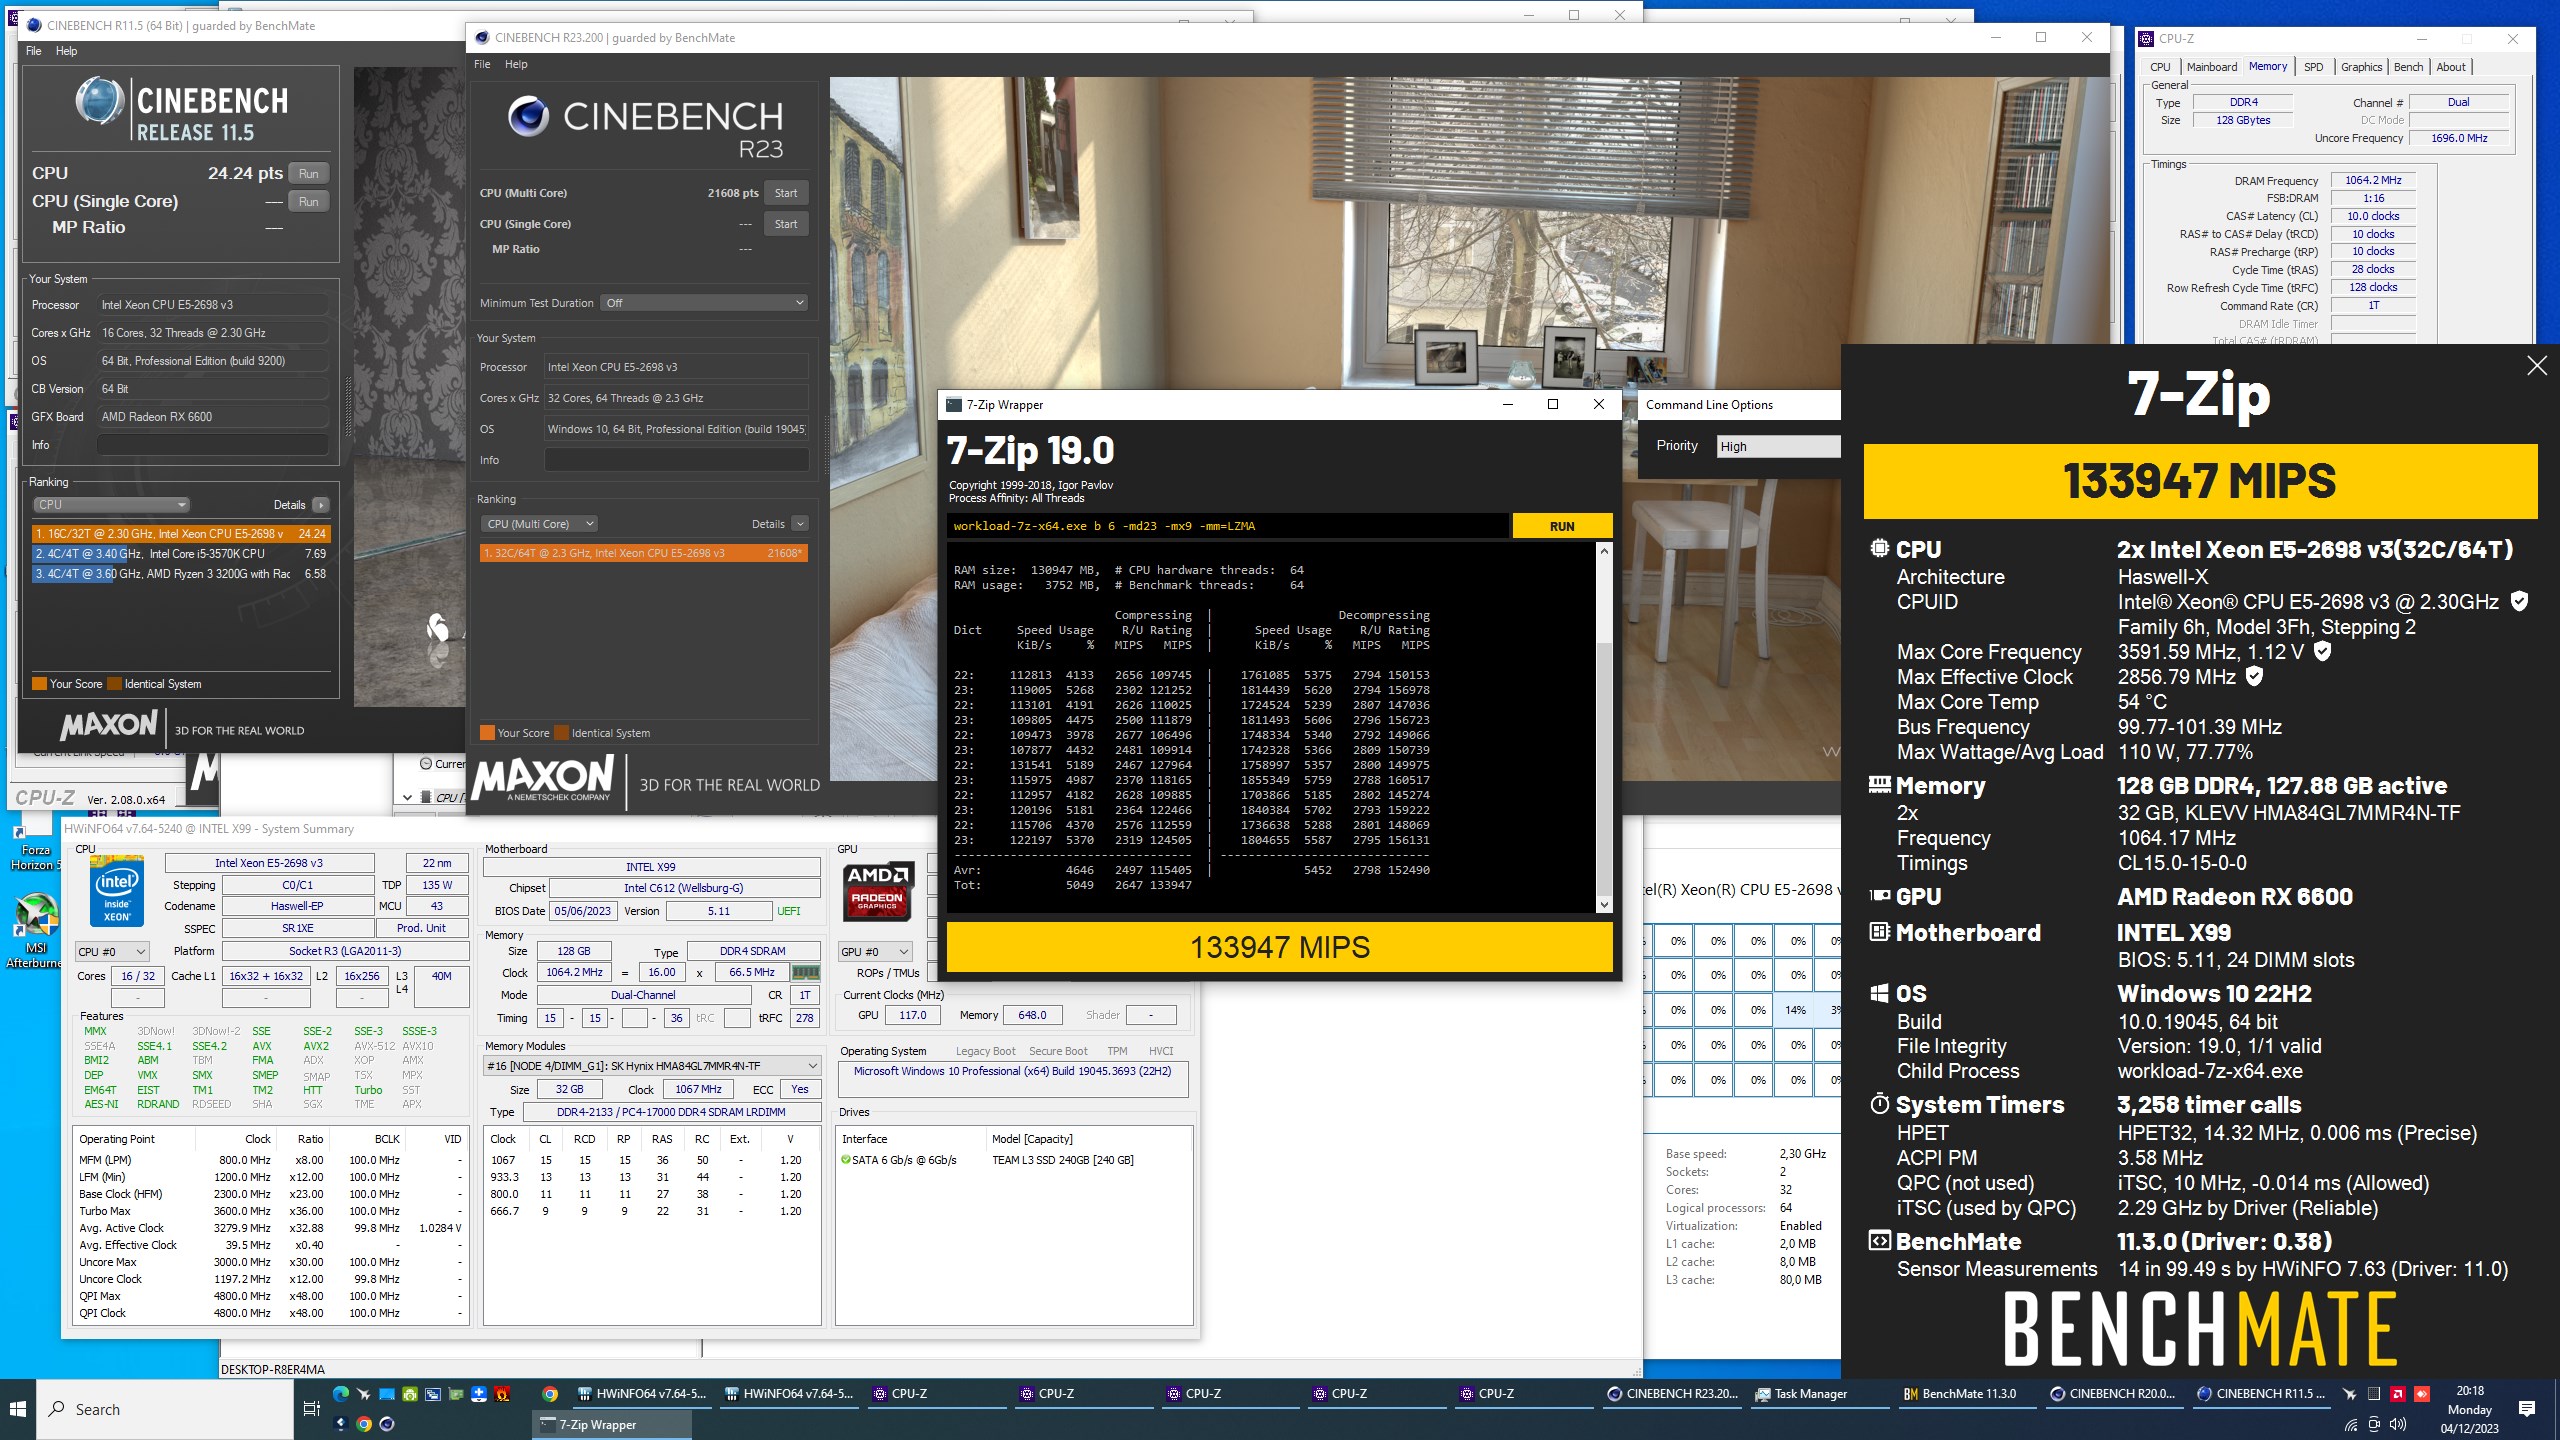2560x1440 pixels.
Task: Close the BenchMate 7-Zip result overlay
Action: click(2537, 366)
